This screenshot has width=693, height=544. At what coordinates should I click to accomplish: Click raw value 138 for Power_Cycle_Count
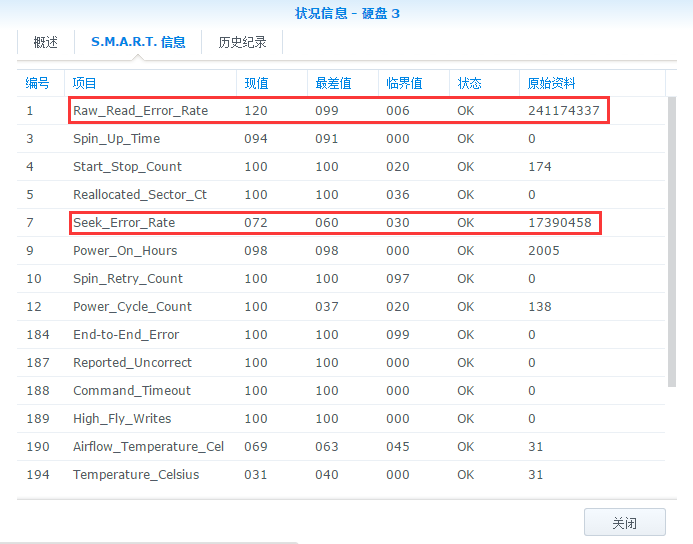[540, 307]
